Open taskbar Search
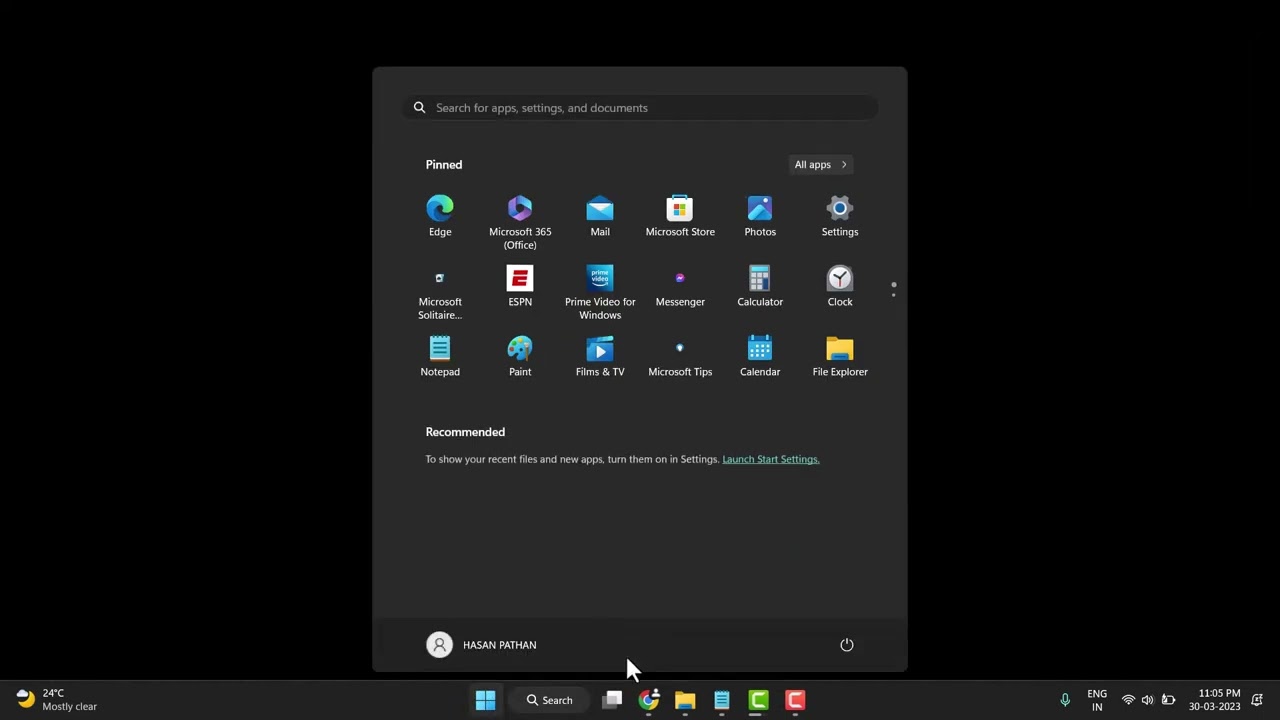Image resolution: width=1280 pixels, height=720 pixels. (550, 700)
